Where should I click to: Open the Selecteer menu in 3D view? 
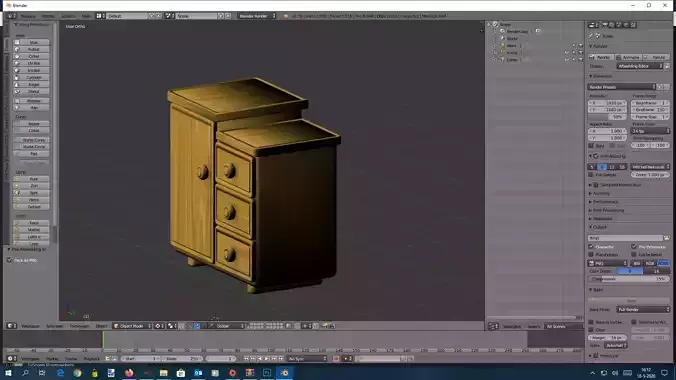(x=55, y=326)
